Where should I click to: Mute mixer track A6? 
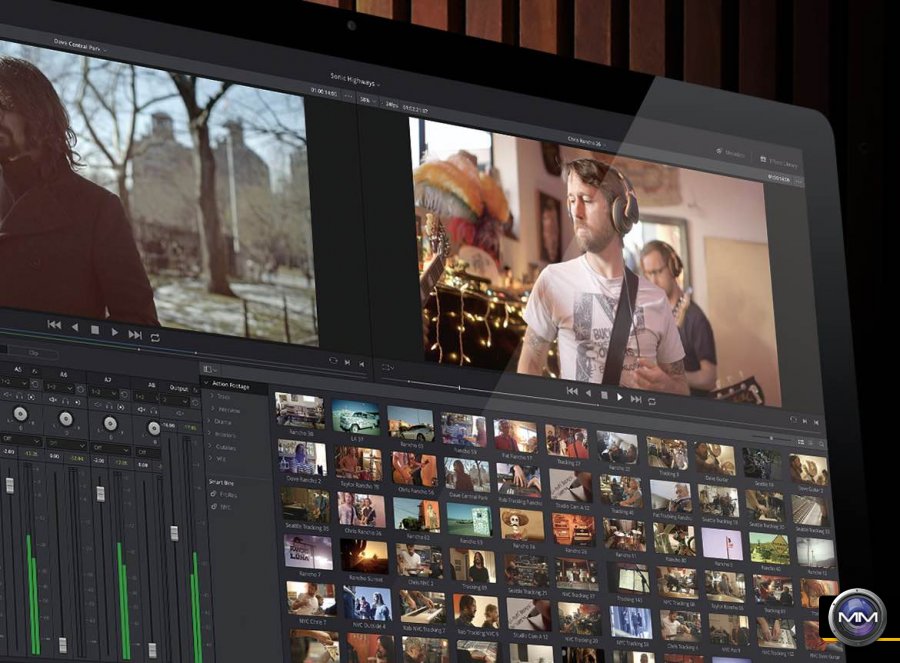click(53, 399)
